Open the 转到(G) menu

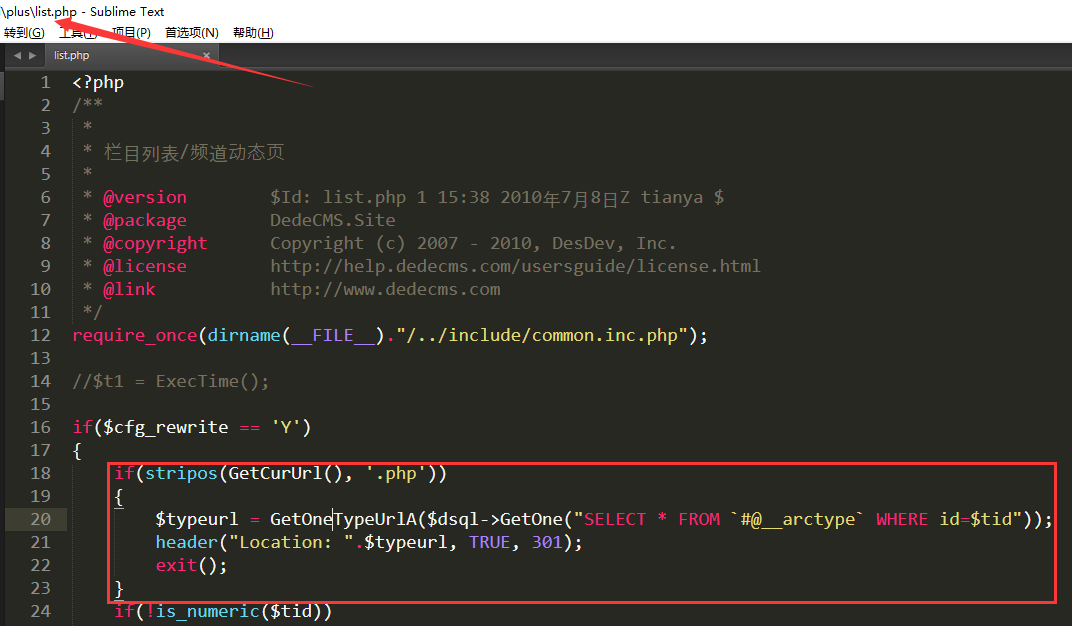(24, 33)
